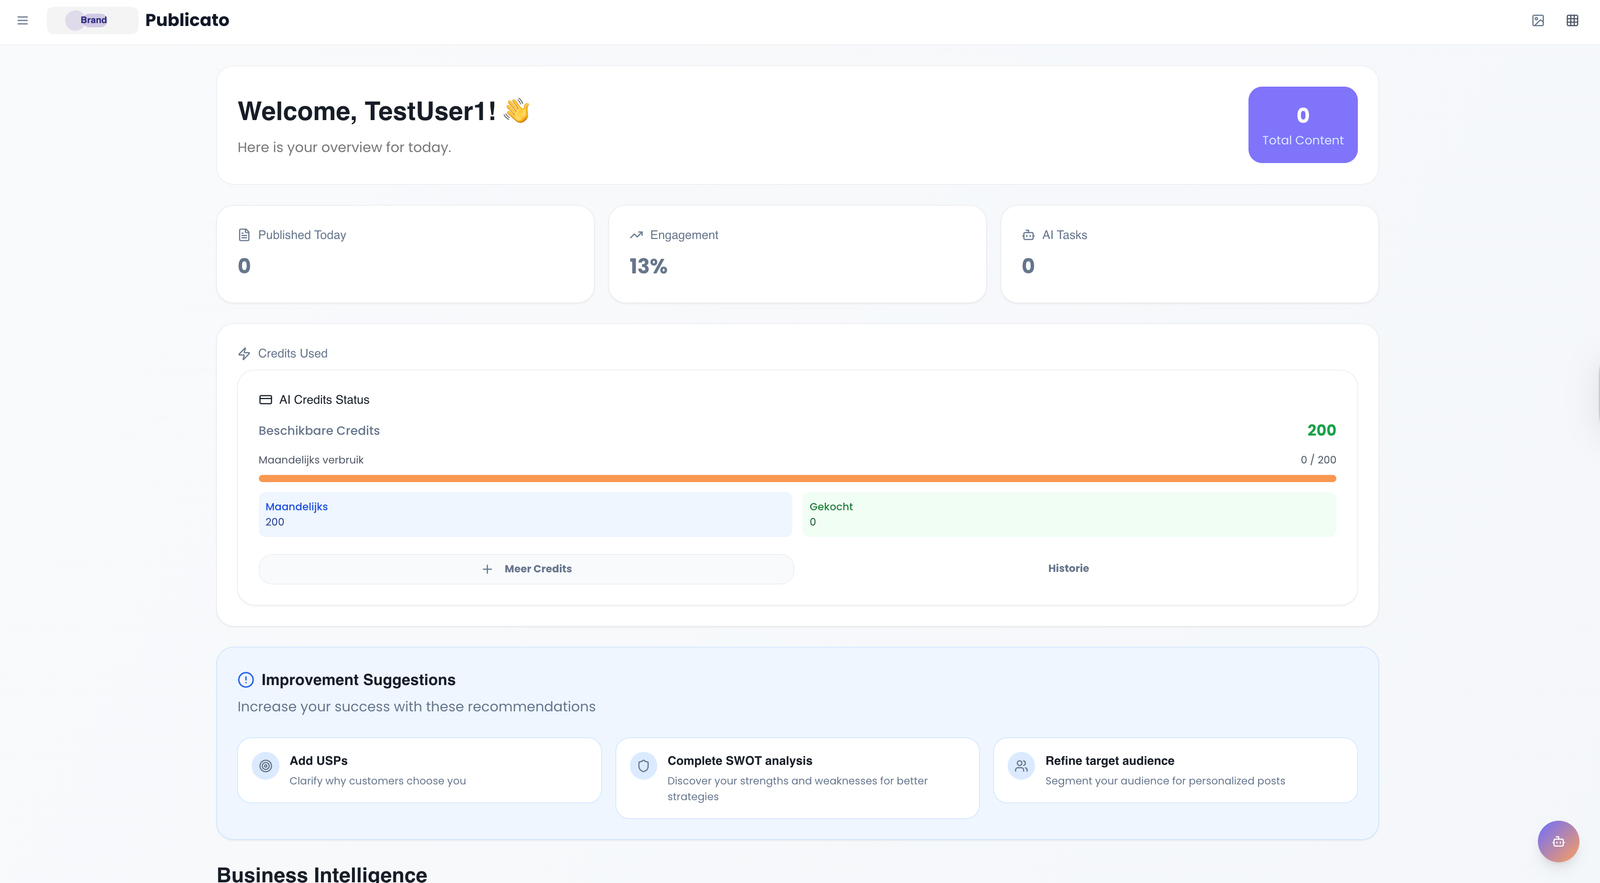Click the Add USPs target icon
1600x883 pixels.
266,766
